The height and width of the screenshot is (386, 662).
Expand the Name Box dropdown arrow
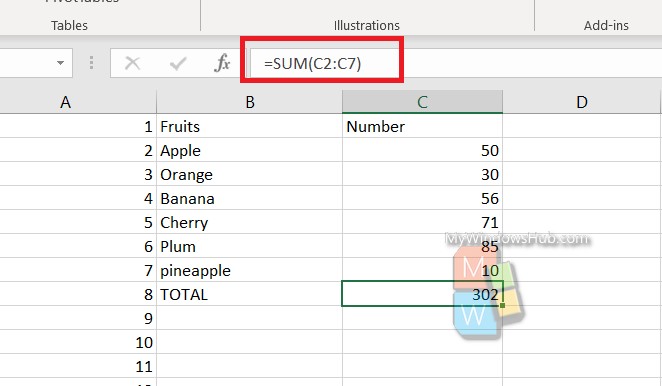pos(60,63)
